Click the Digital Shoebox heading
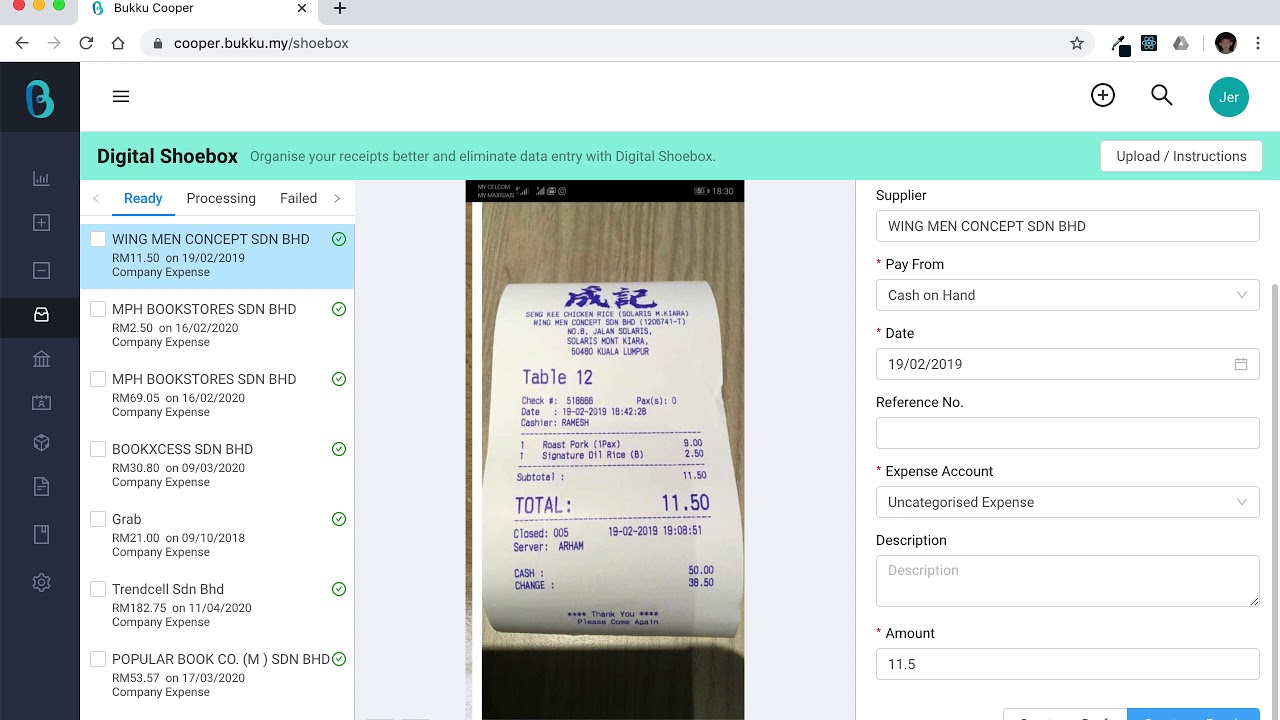The height and width of the screenshot is (720, 1280). tap(167, 156)
